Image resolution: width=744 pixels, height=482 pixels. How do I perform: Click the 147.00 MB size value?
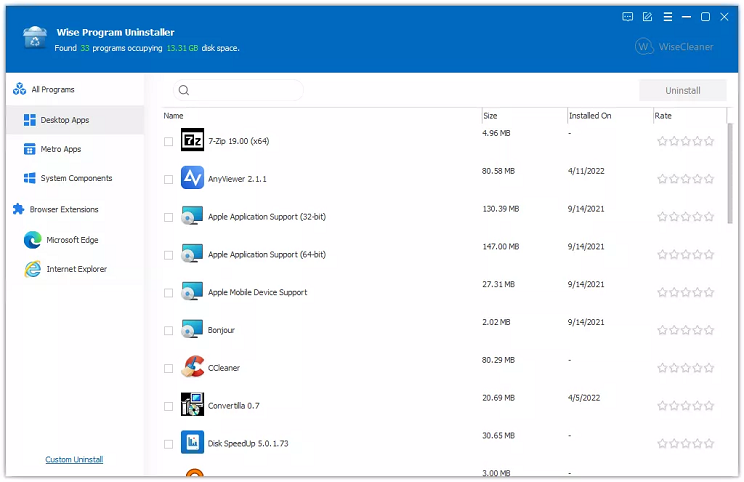click(501, 247)
